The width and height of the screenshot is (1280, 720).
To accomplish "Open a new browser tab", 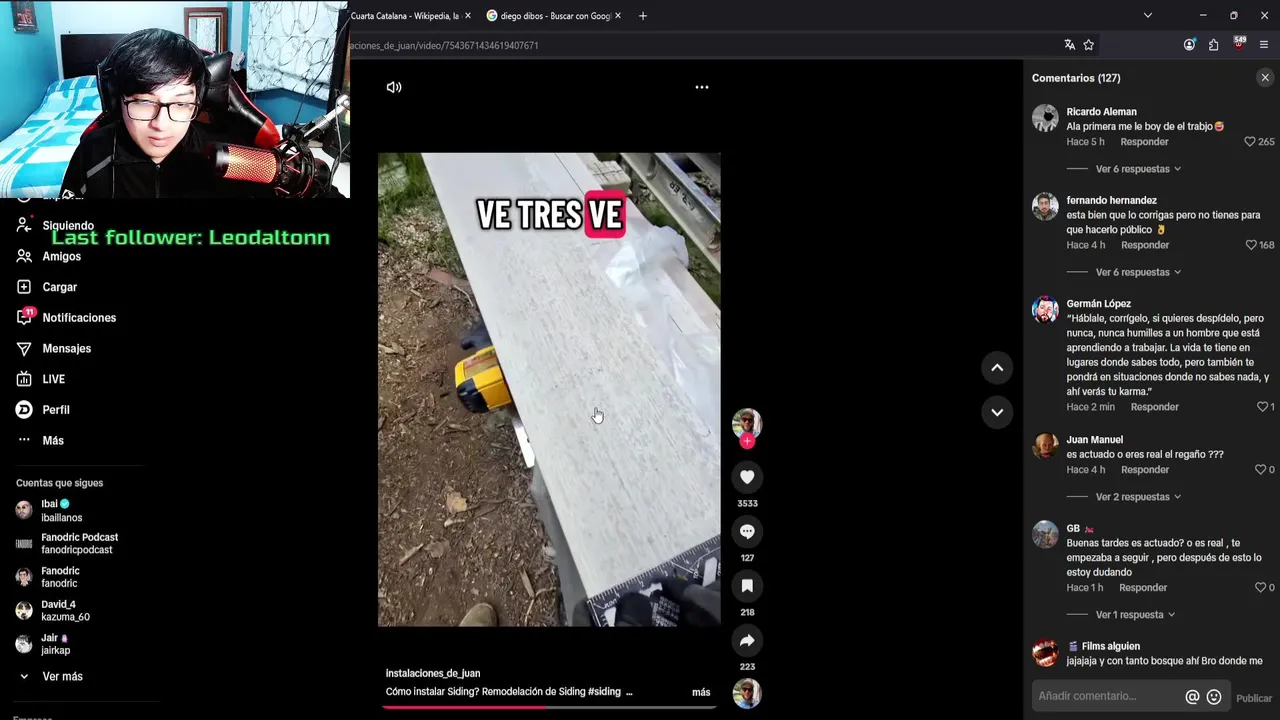I will 643,16.
